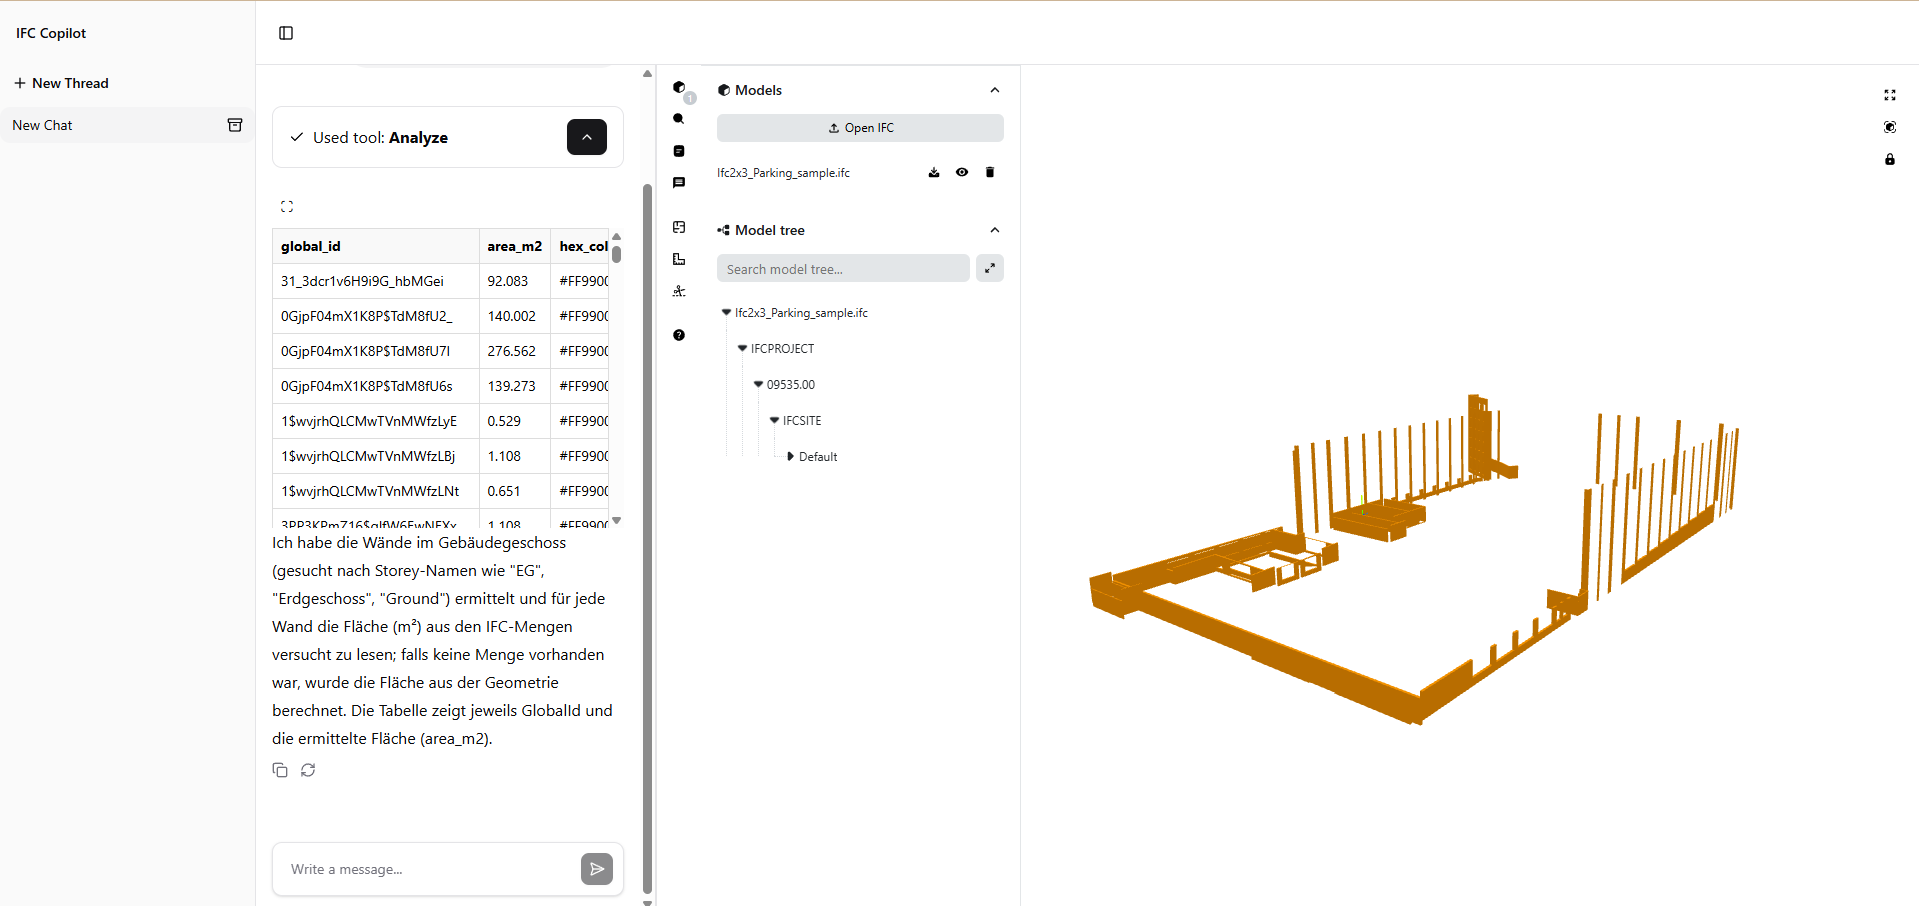Expand the Default tree node
1919x906 pixels.
pyautogui.click(x=790, y=456)
